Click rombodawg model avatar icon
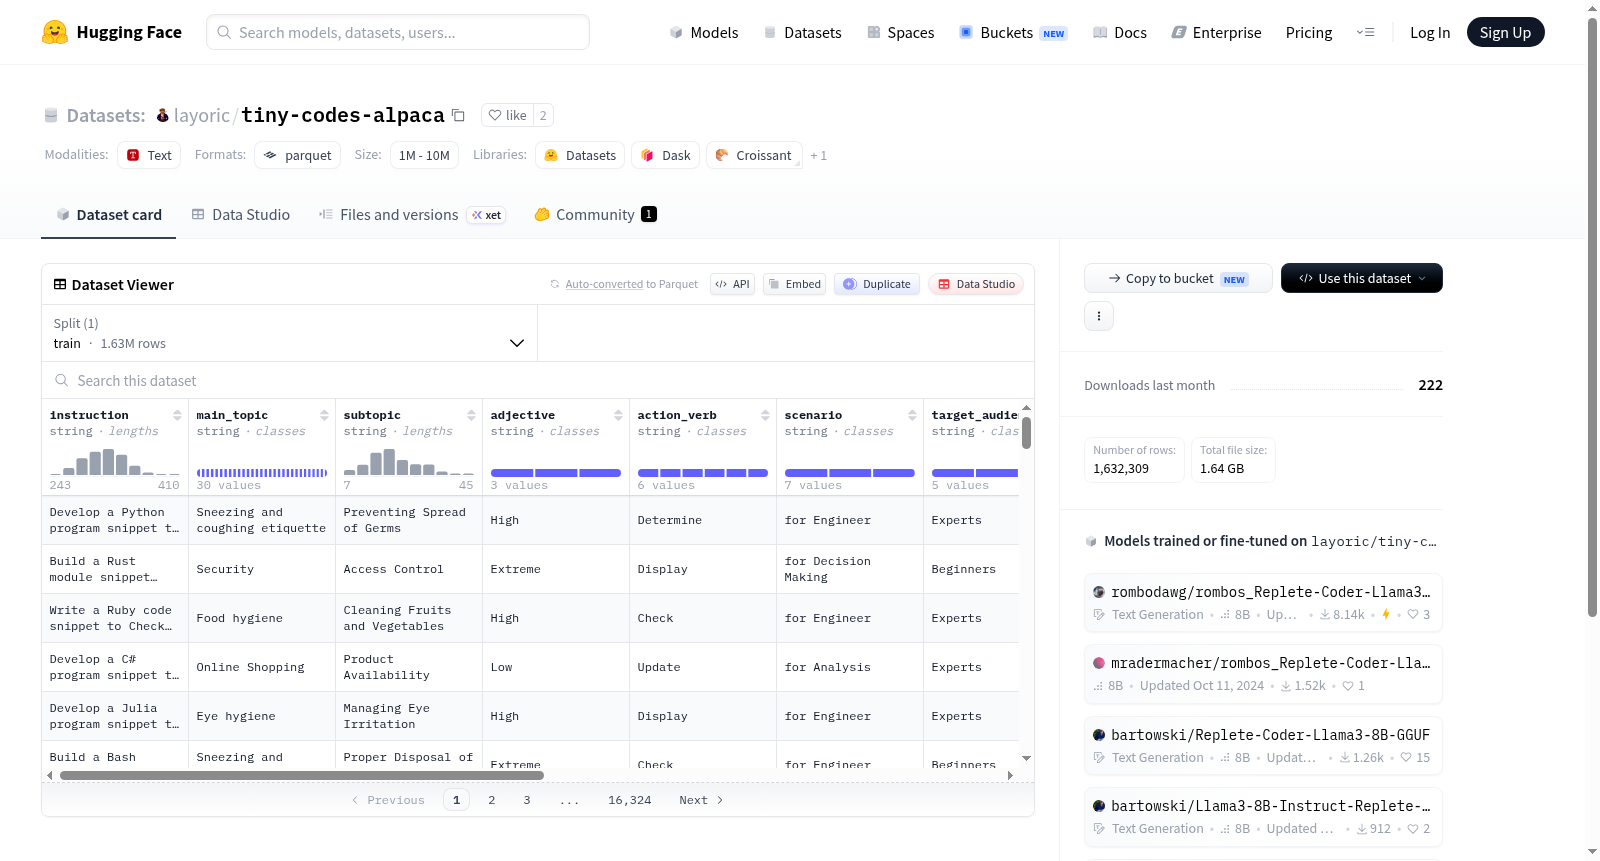Image resolution: width=1600 pixels, height=861 pixels. click(1099, 592)
